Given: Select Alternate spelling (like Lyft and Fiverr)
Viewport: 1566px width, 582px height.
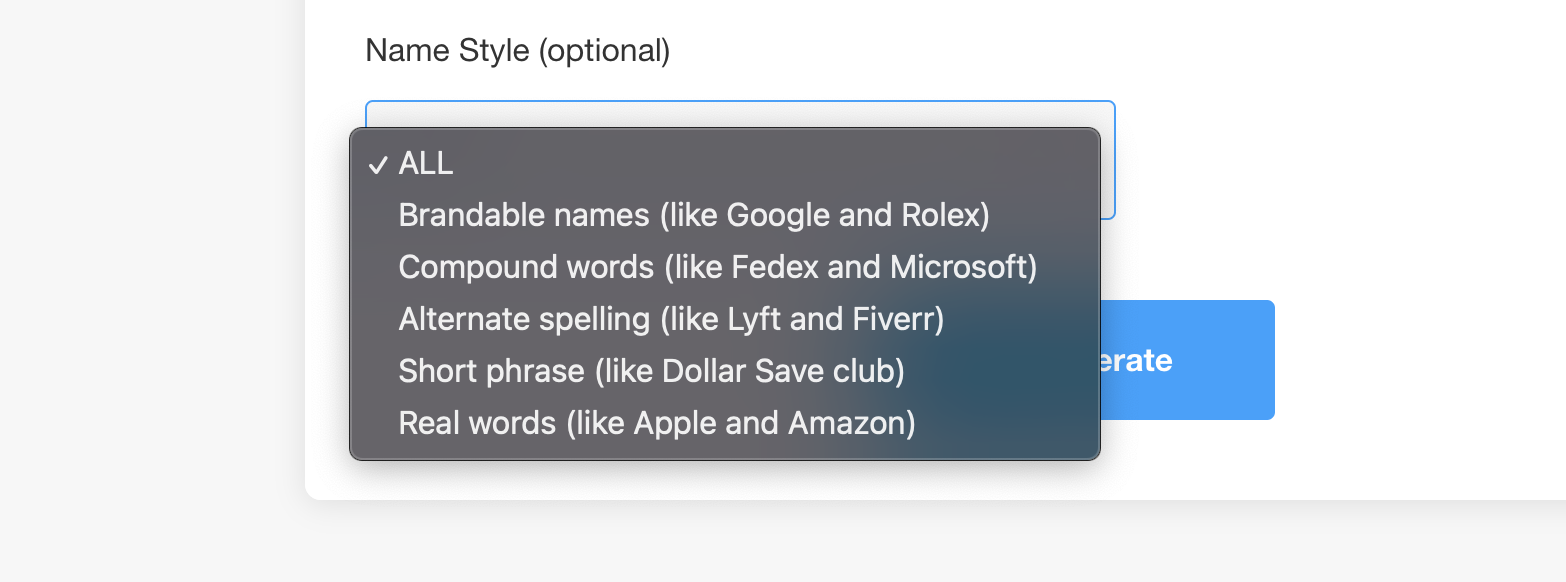Looking at the screenshot, I should [671, 320].
